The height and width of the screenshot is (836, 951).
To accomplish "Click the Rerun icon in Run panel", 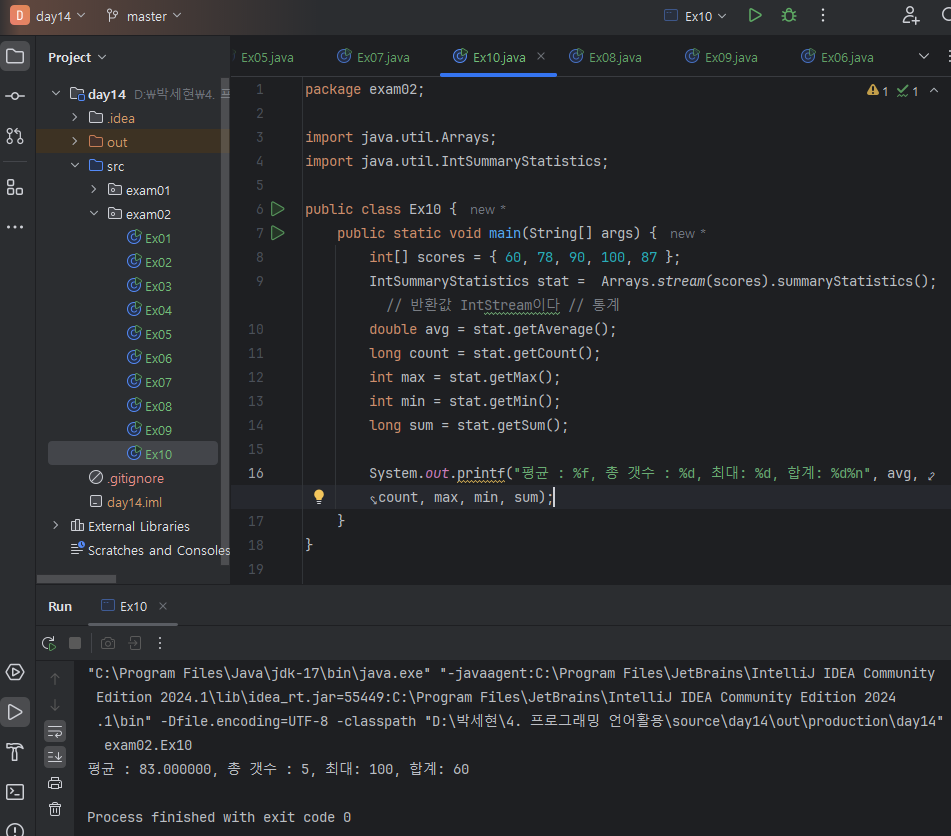I will tap(48, 643).
